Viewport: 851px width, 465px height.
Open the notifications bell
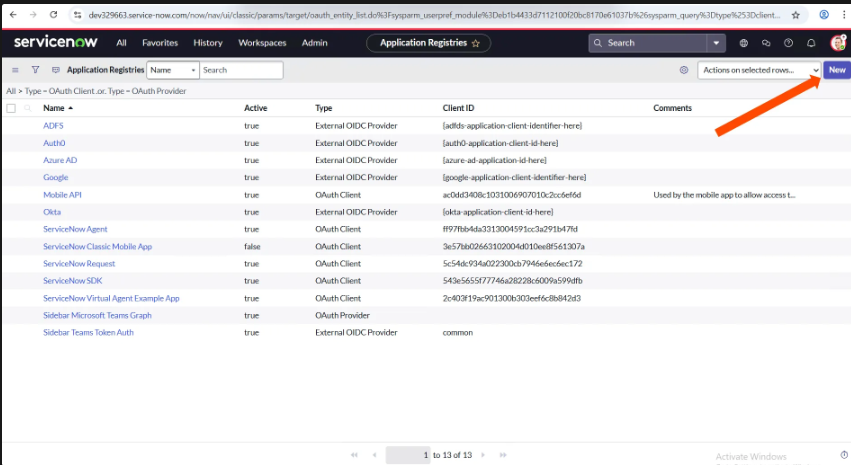point(811,43)
